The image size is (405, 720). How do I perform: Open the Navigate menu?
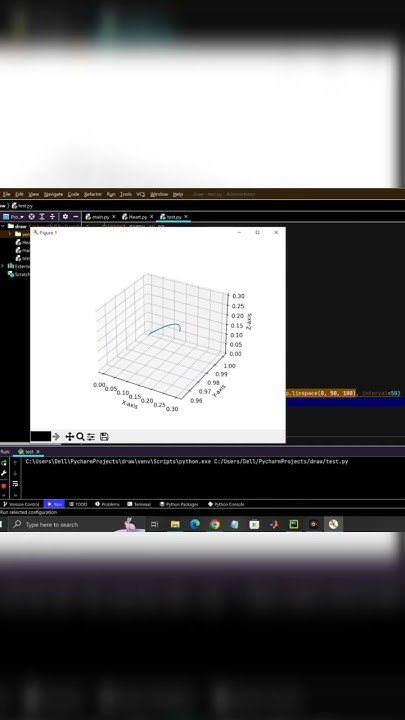click(x=53, y=194)
